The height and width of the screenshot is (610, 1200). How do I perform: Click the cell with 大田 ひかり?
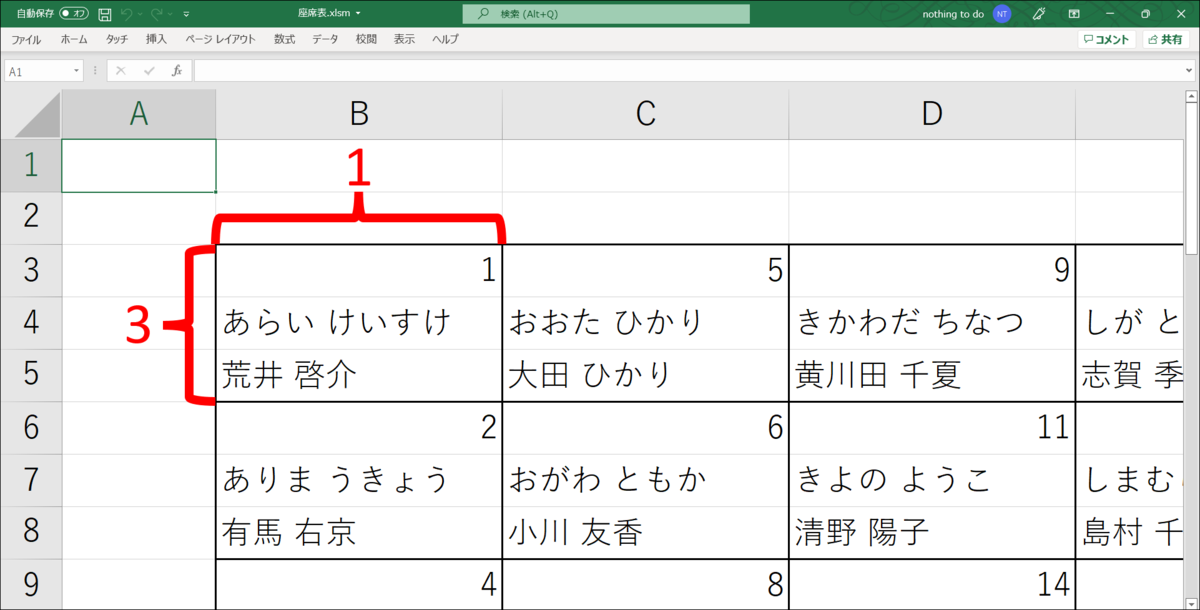[x=646, y=375]
